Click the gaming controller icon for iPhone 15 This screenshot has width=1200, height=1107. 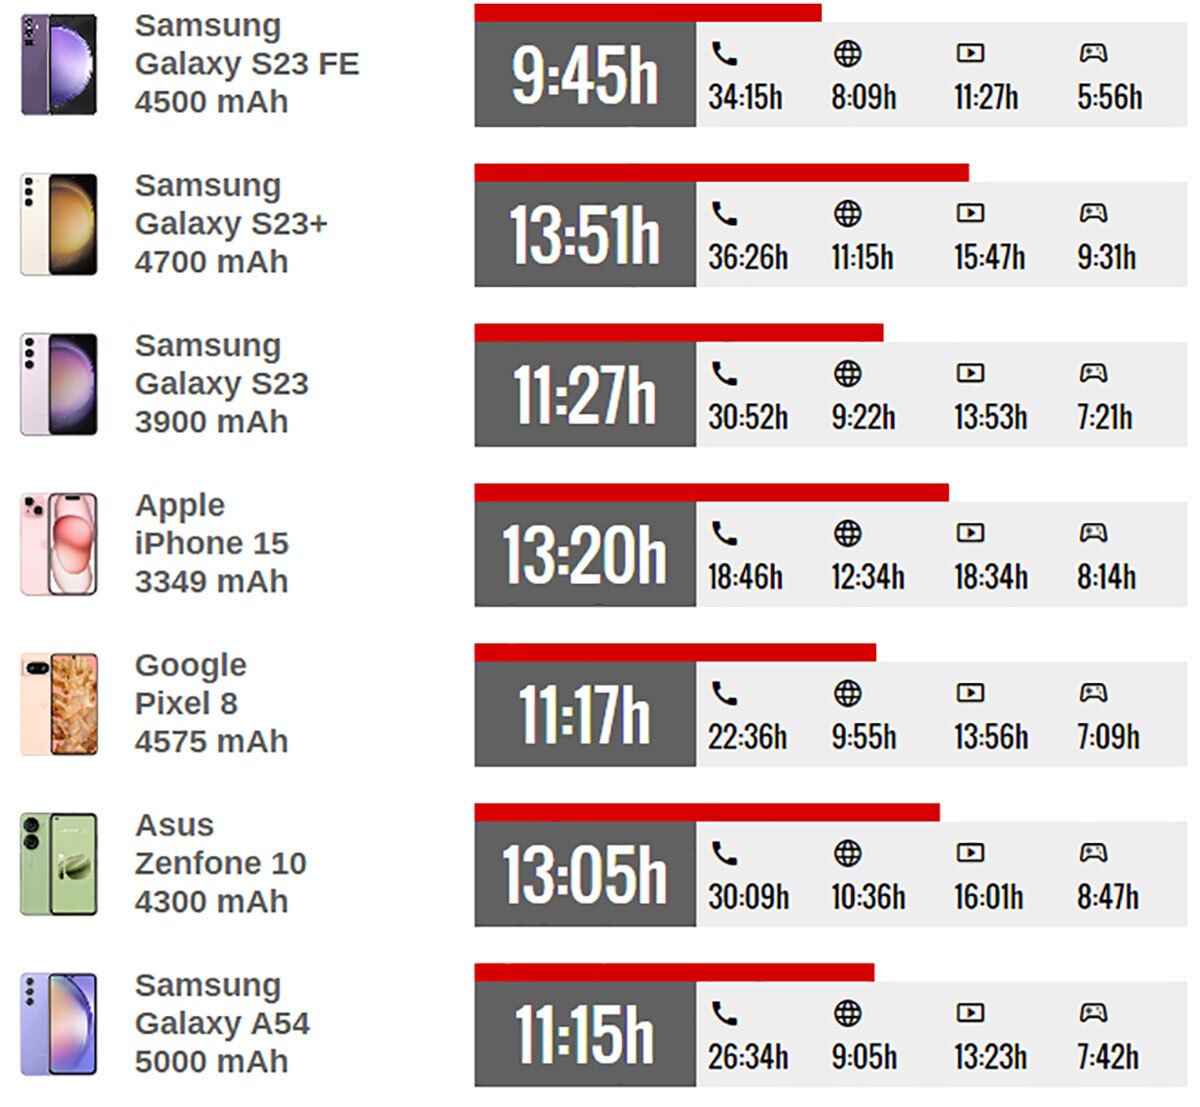pos(1093,533)
